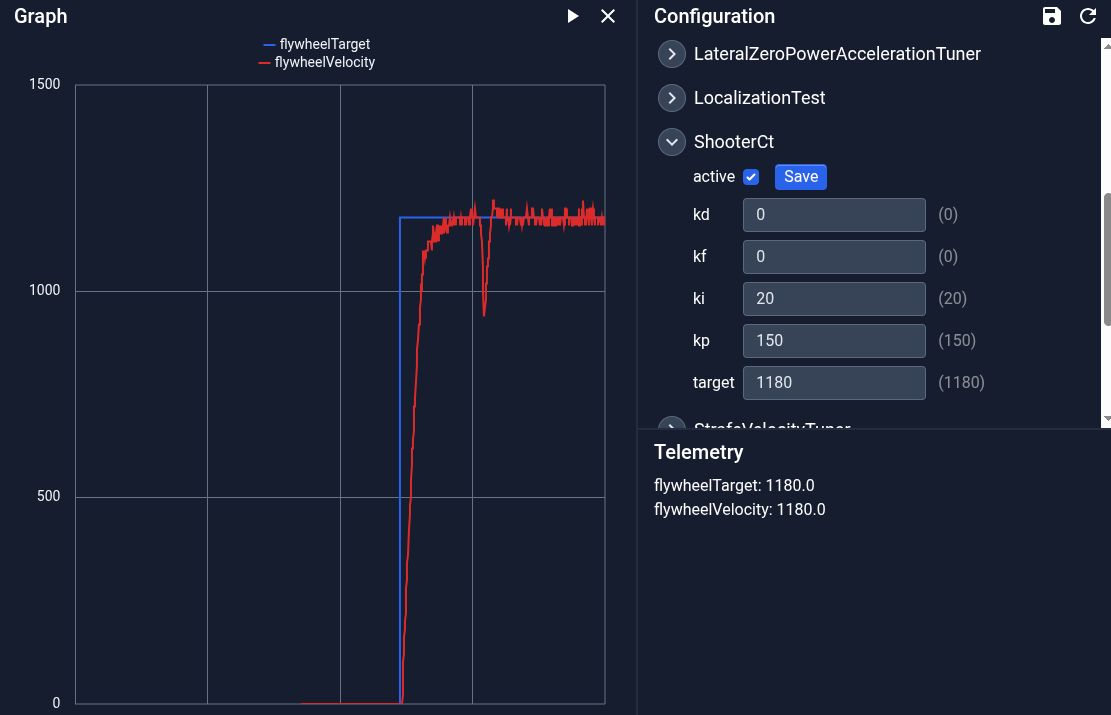
Task: Click the flywheelTarget telemetry readout
Action: tap(735, 485)
